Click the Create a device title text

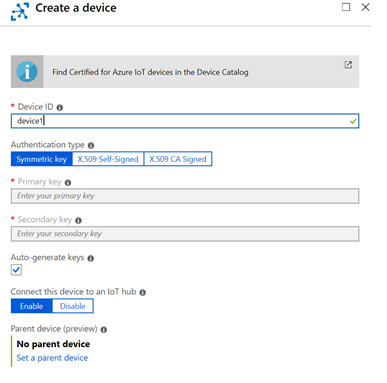(76, 8)
